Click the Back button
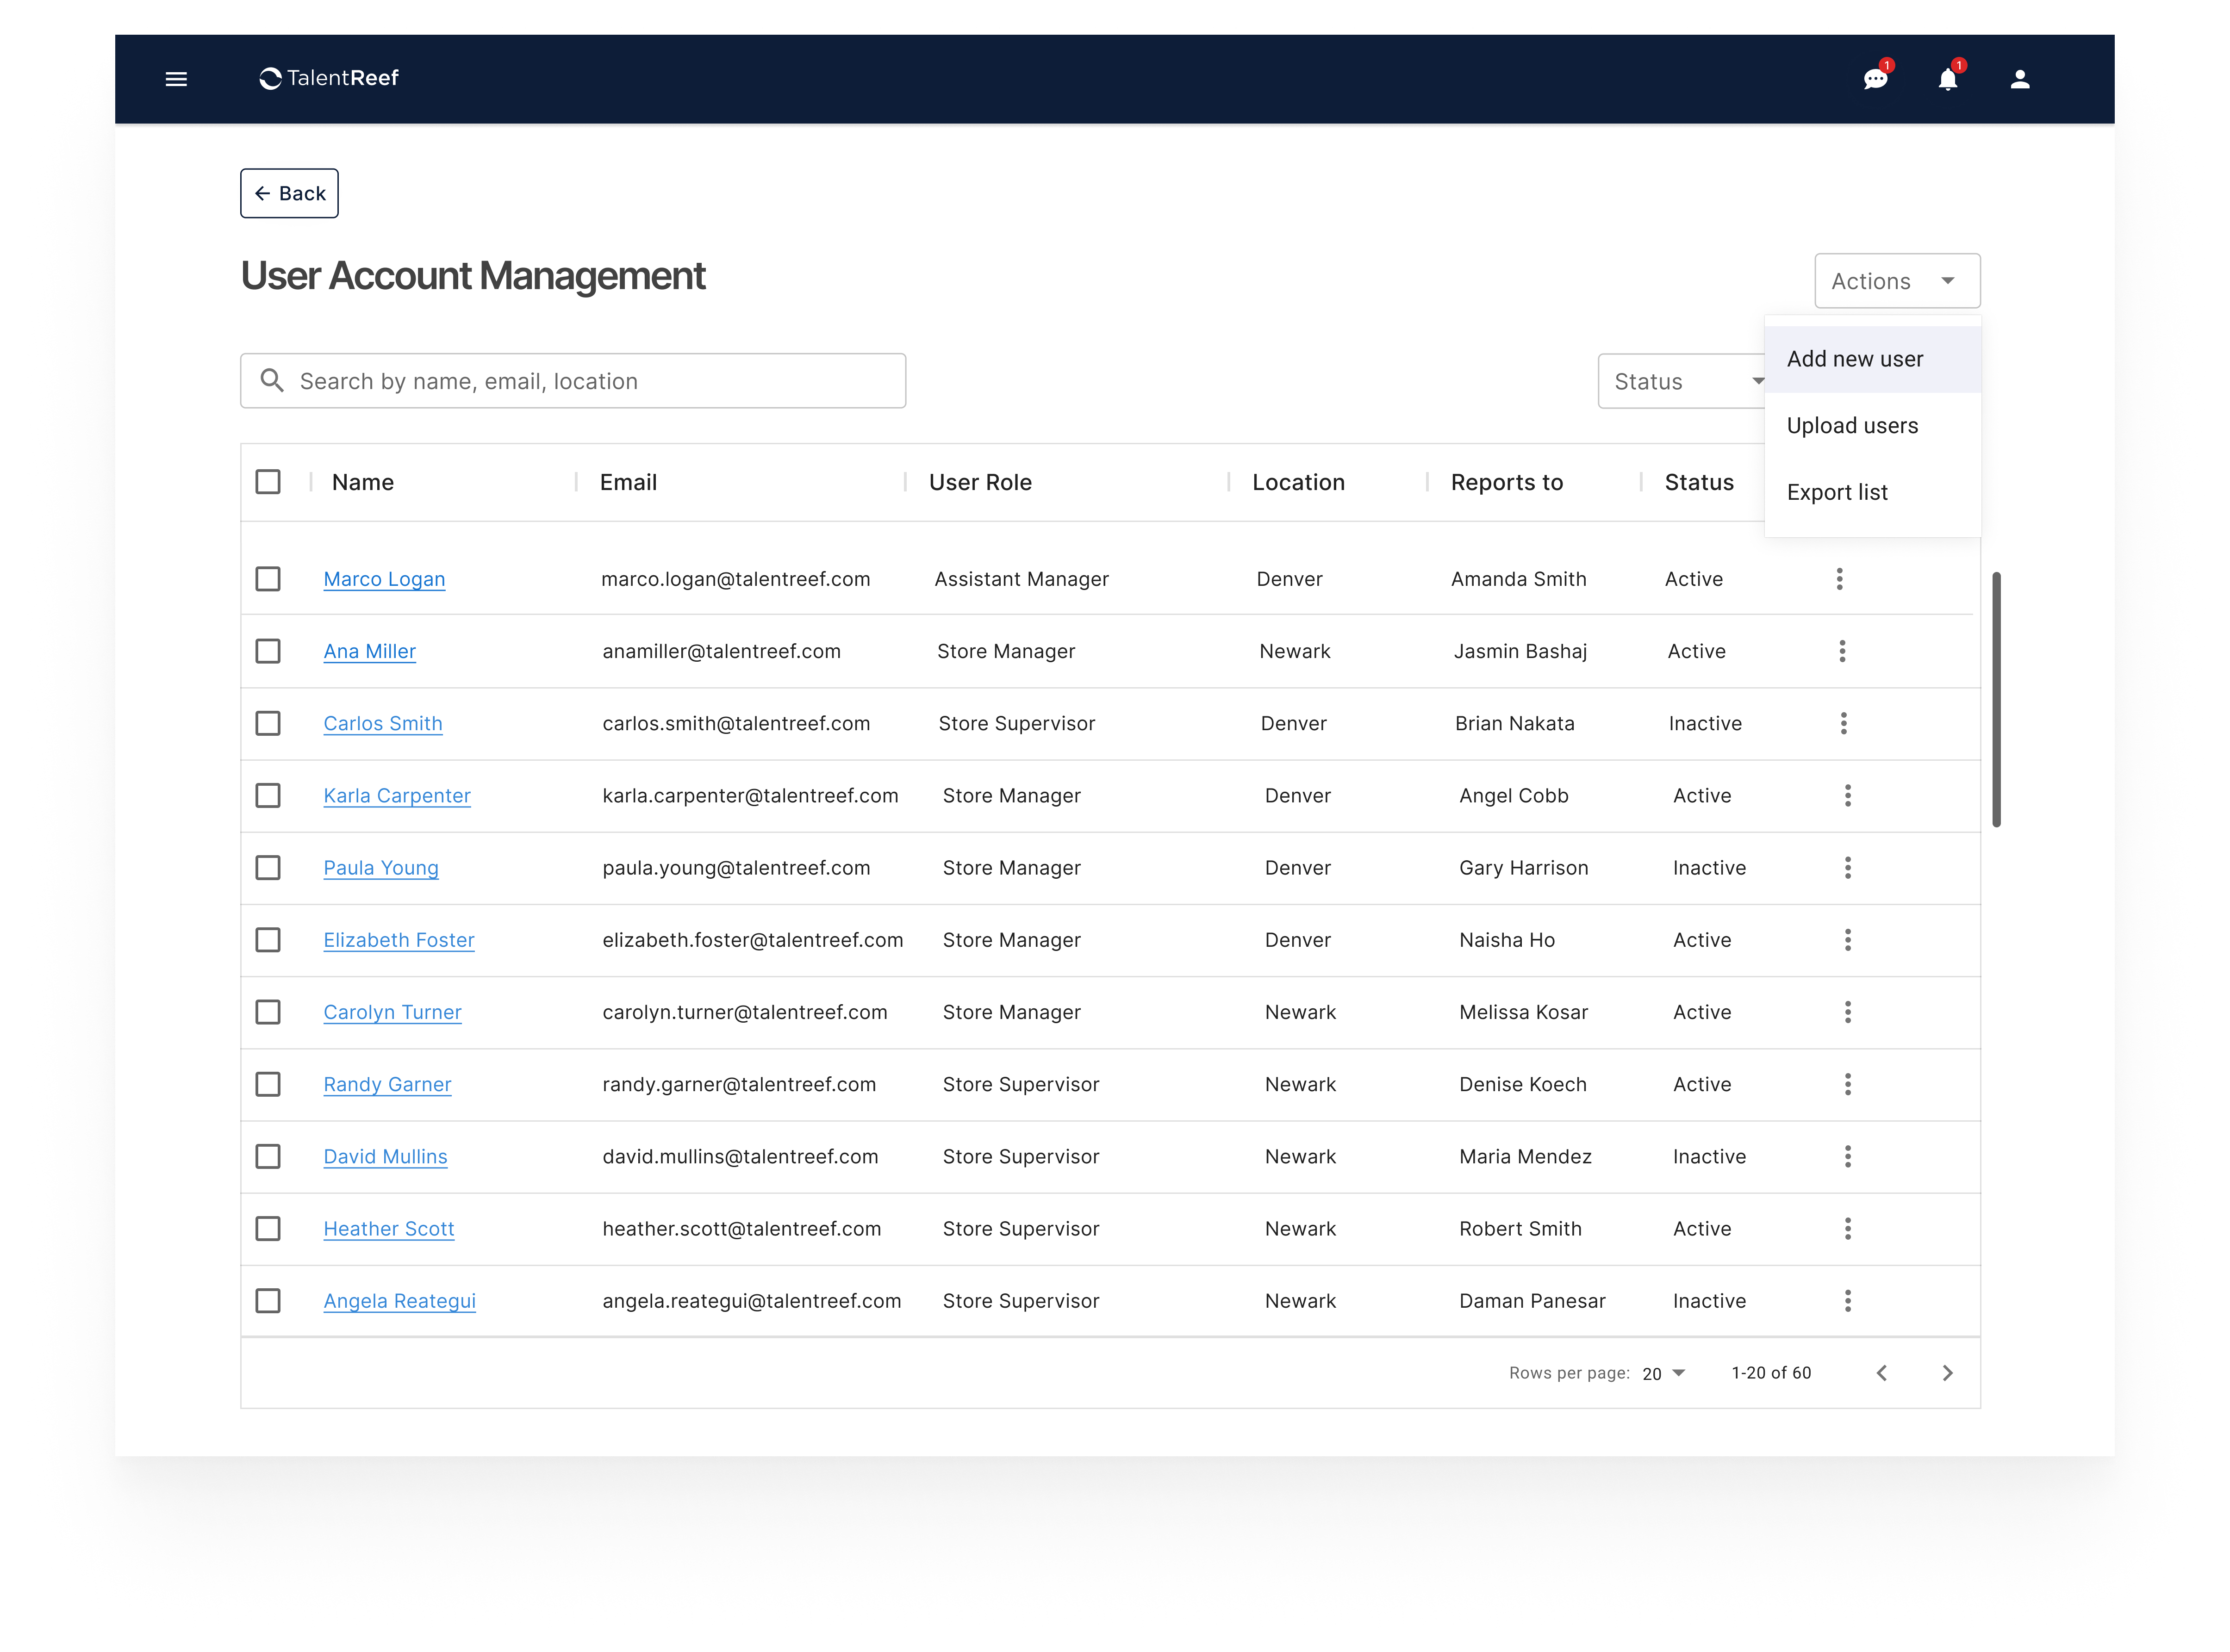 pos(289,193)
